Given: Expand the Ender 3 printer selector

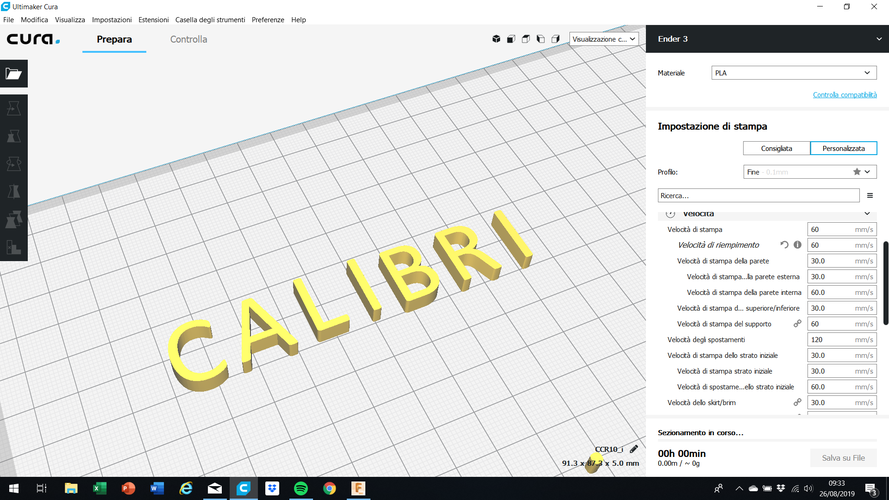Looking at the screenshot, I should [x=768, y=39].
